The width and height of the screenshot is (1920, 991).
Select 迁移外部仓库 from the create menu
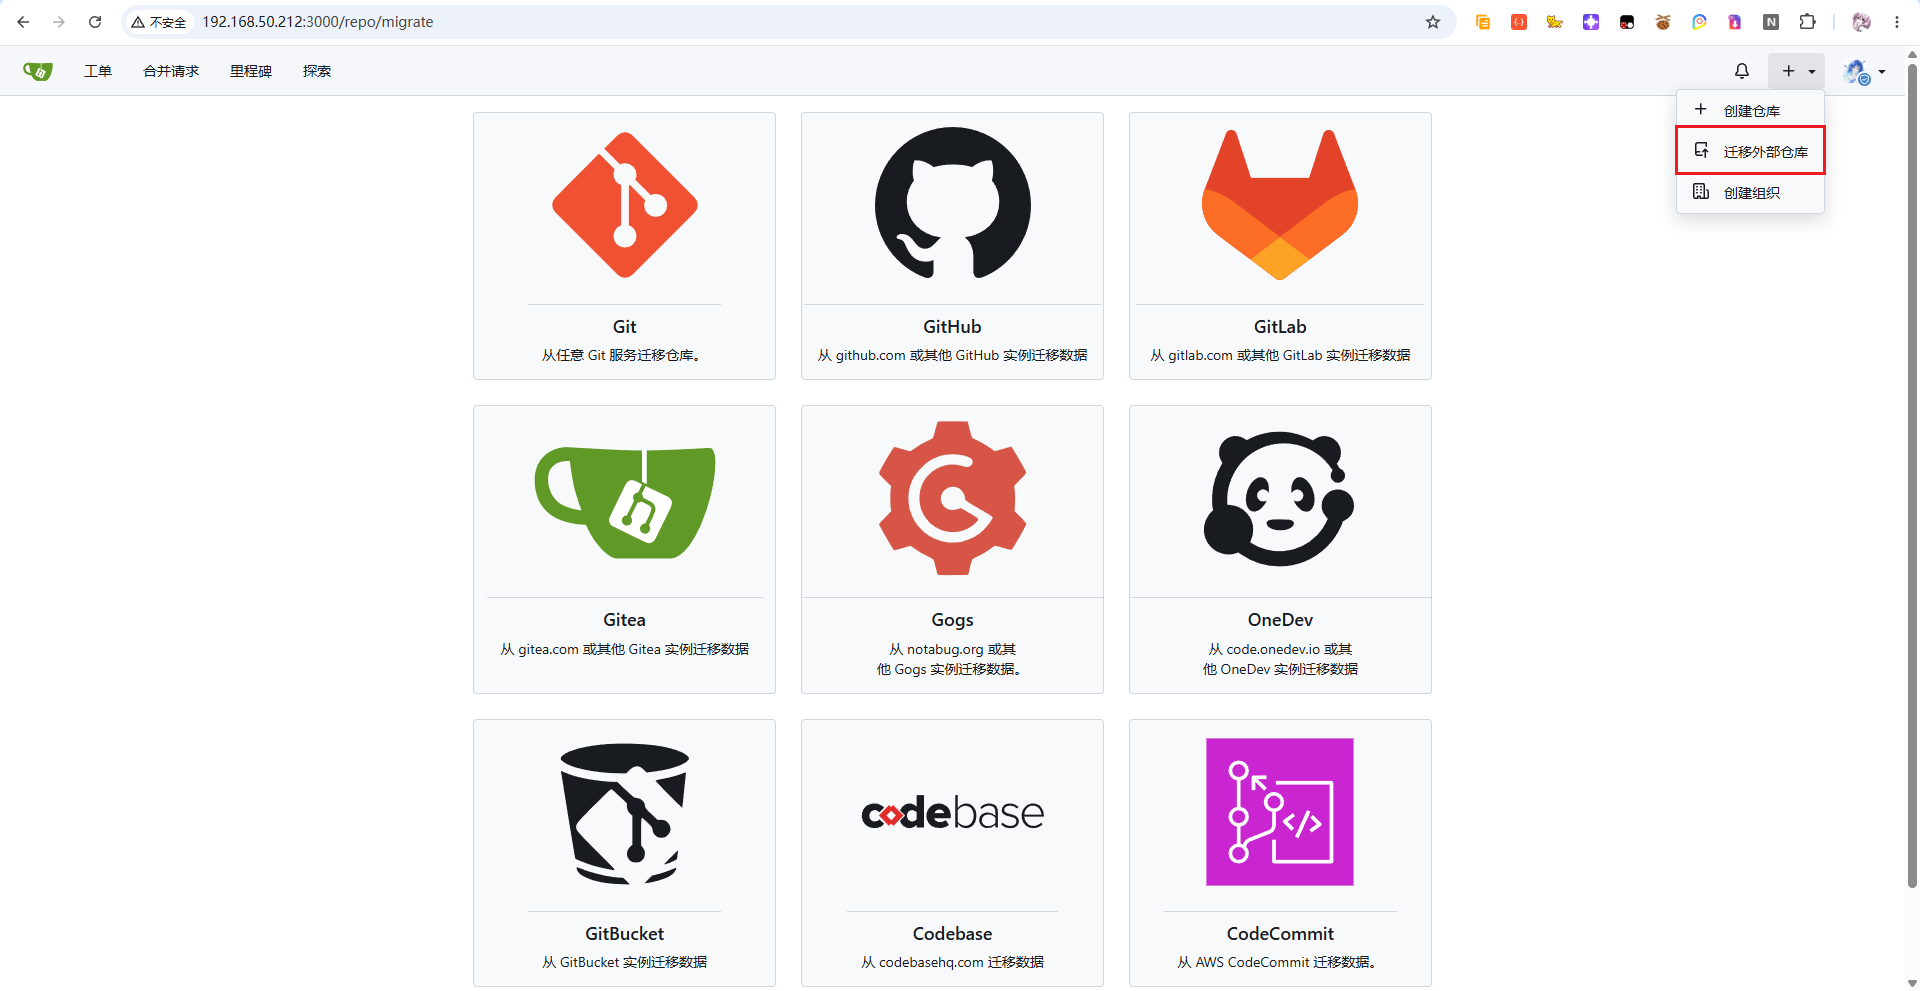point(1750,151)
